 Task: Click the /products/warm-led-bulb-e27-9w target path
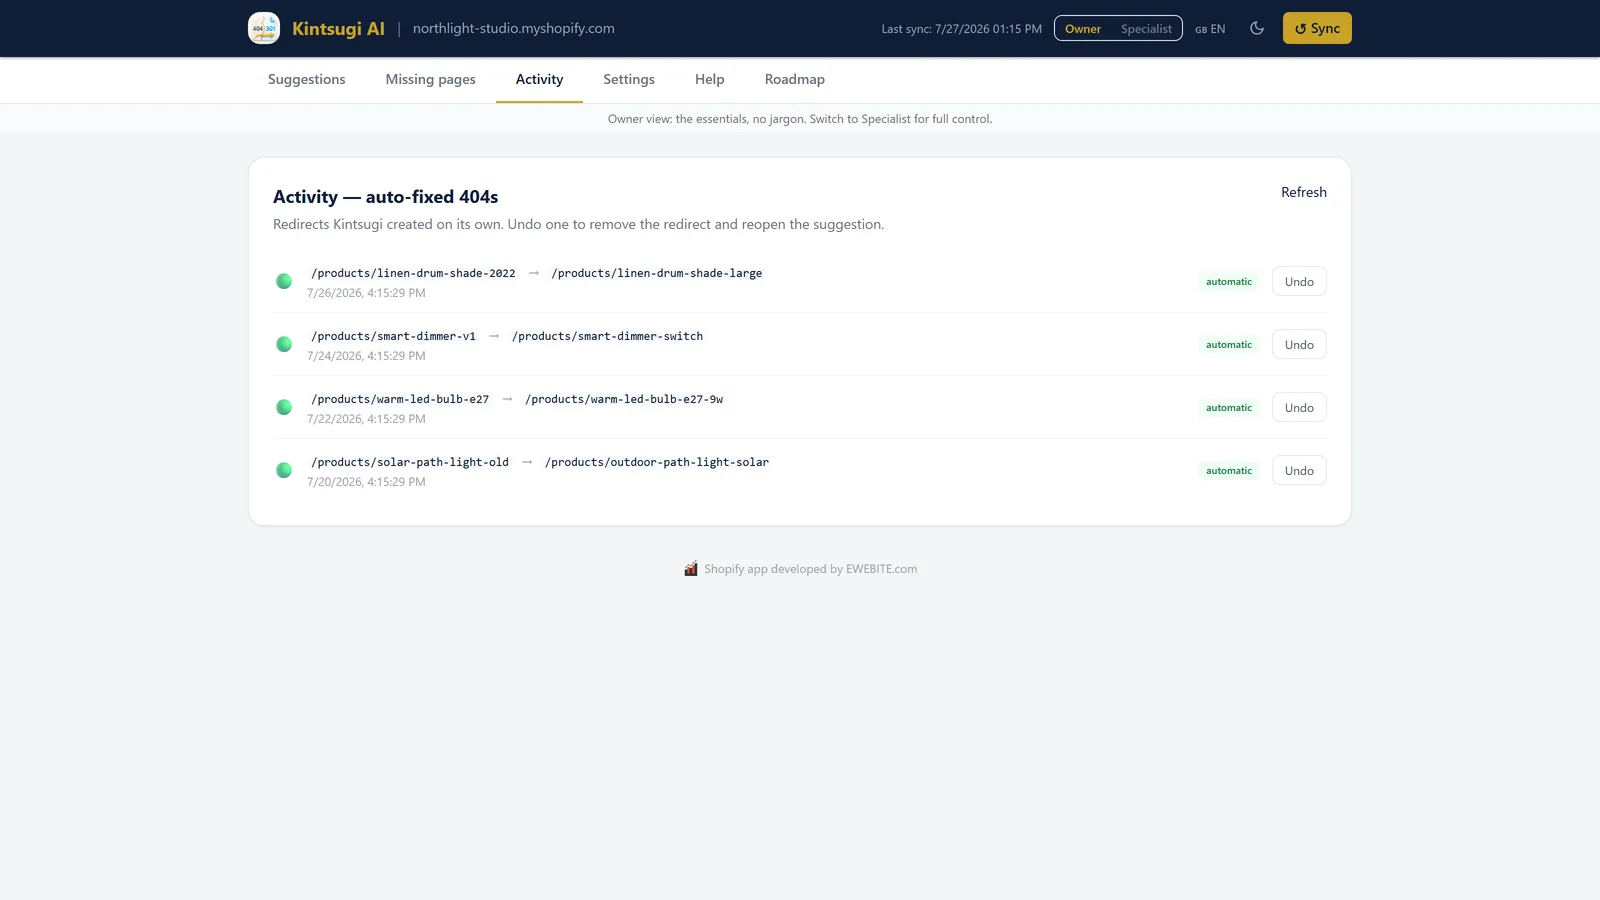[624, 399]
